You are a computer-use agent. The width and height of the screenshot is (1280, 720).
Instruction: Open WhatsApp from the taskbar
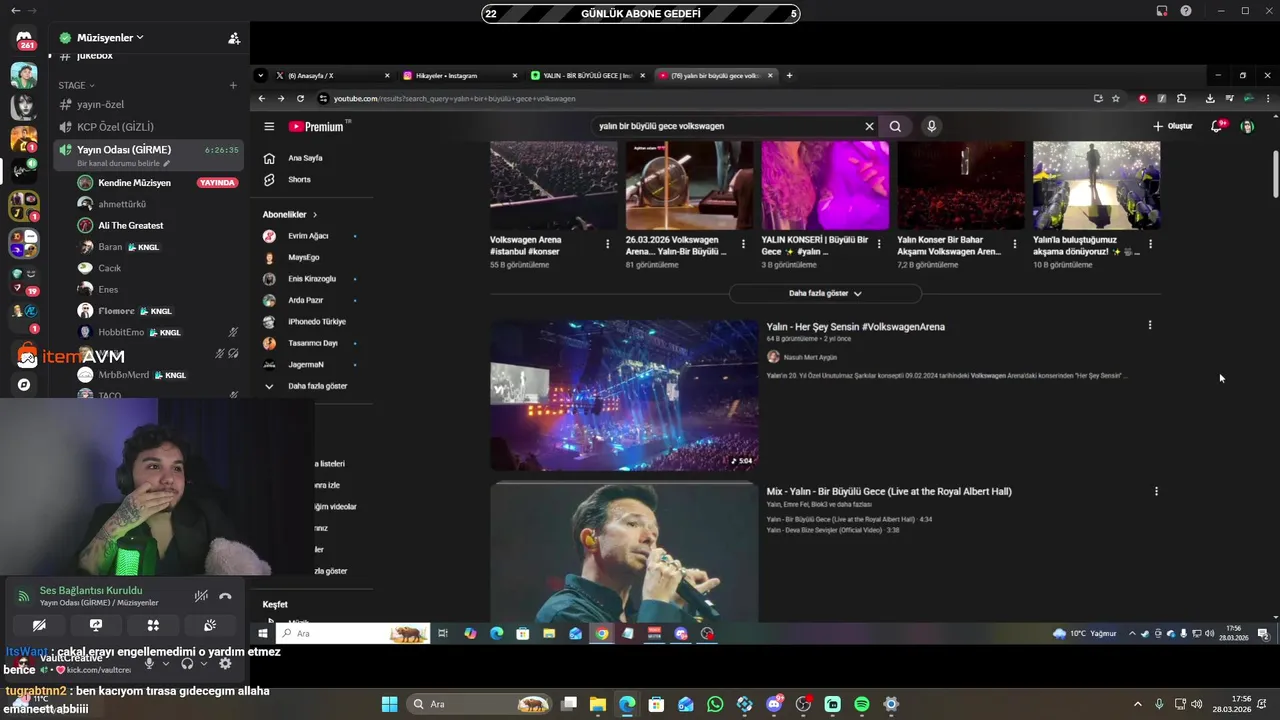coord(715,704)
